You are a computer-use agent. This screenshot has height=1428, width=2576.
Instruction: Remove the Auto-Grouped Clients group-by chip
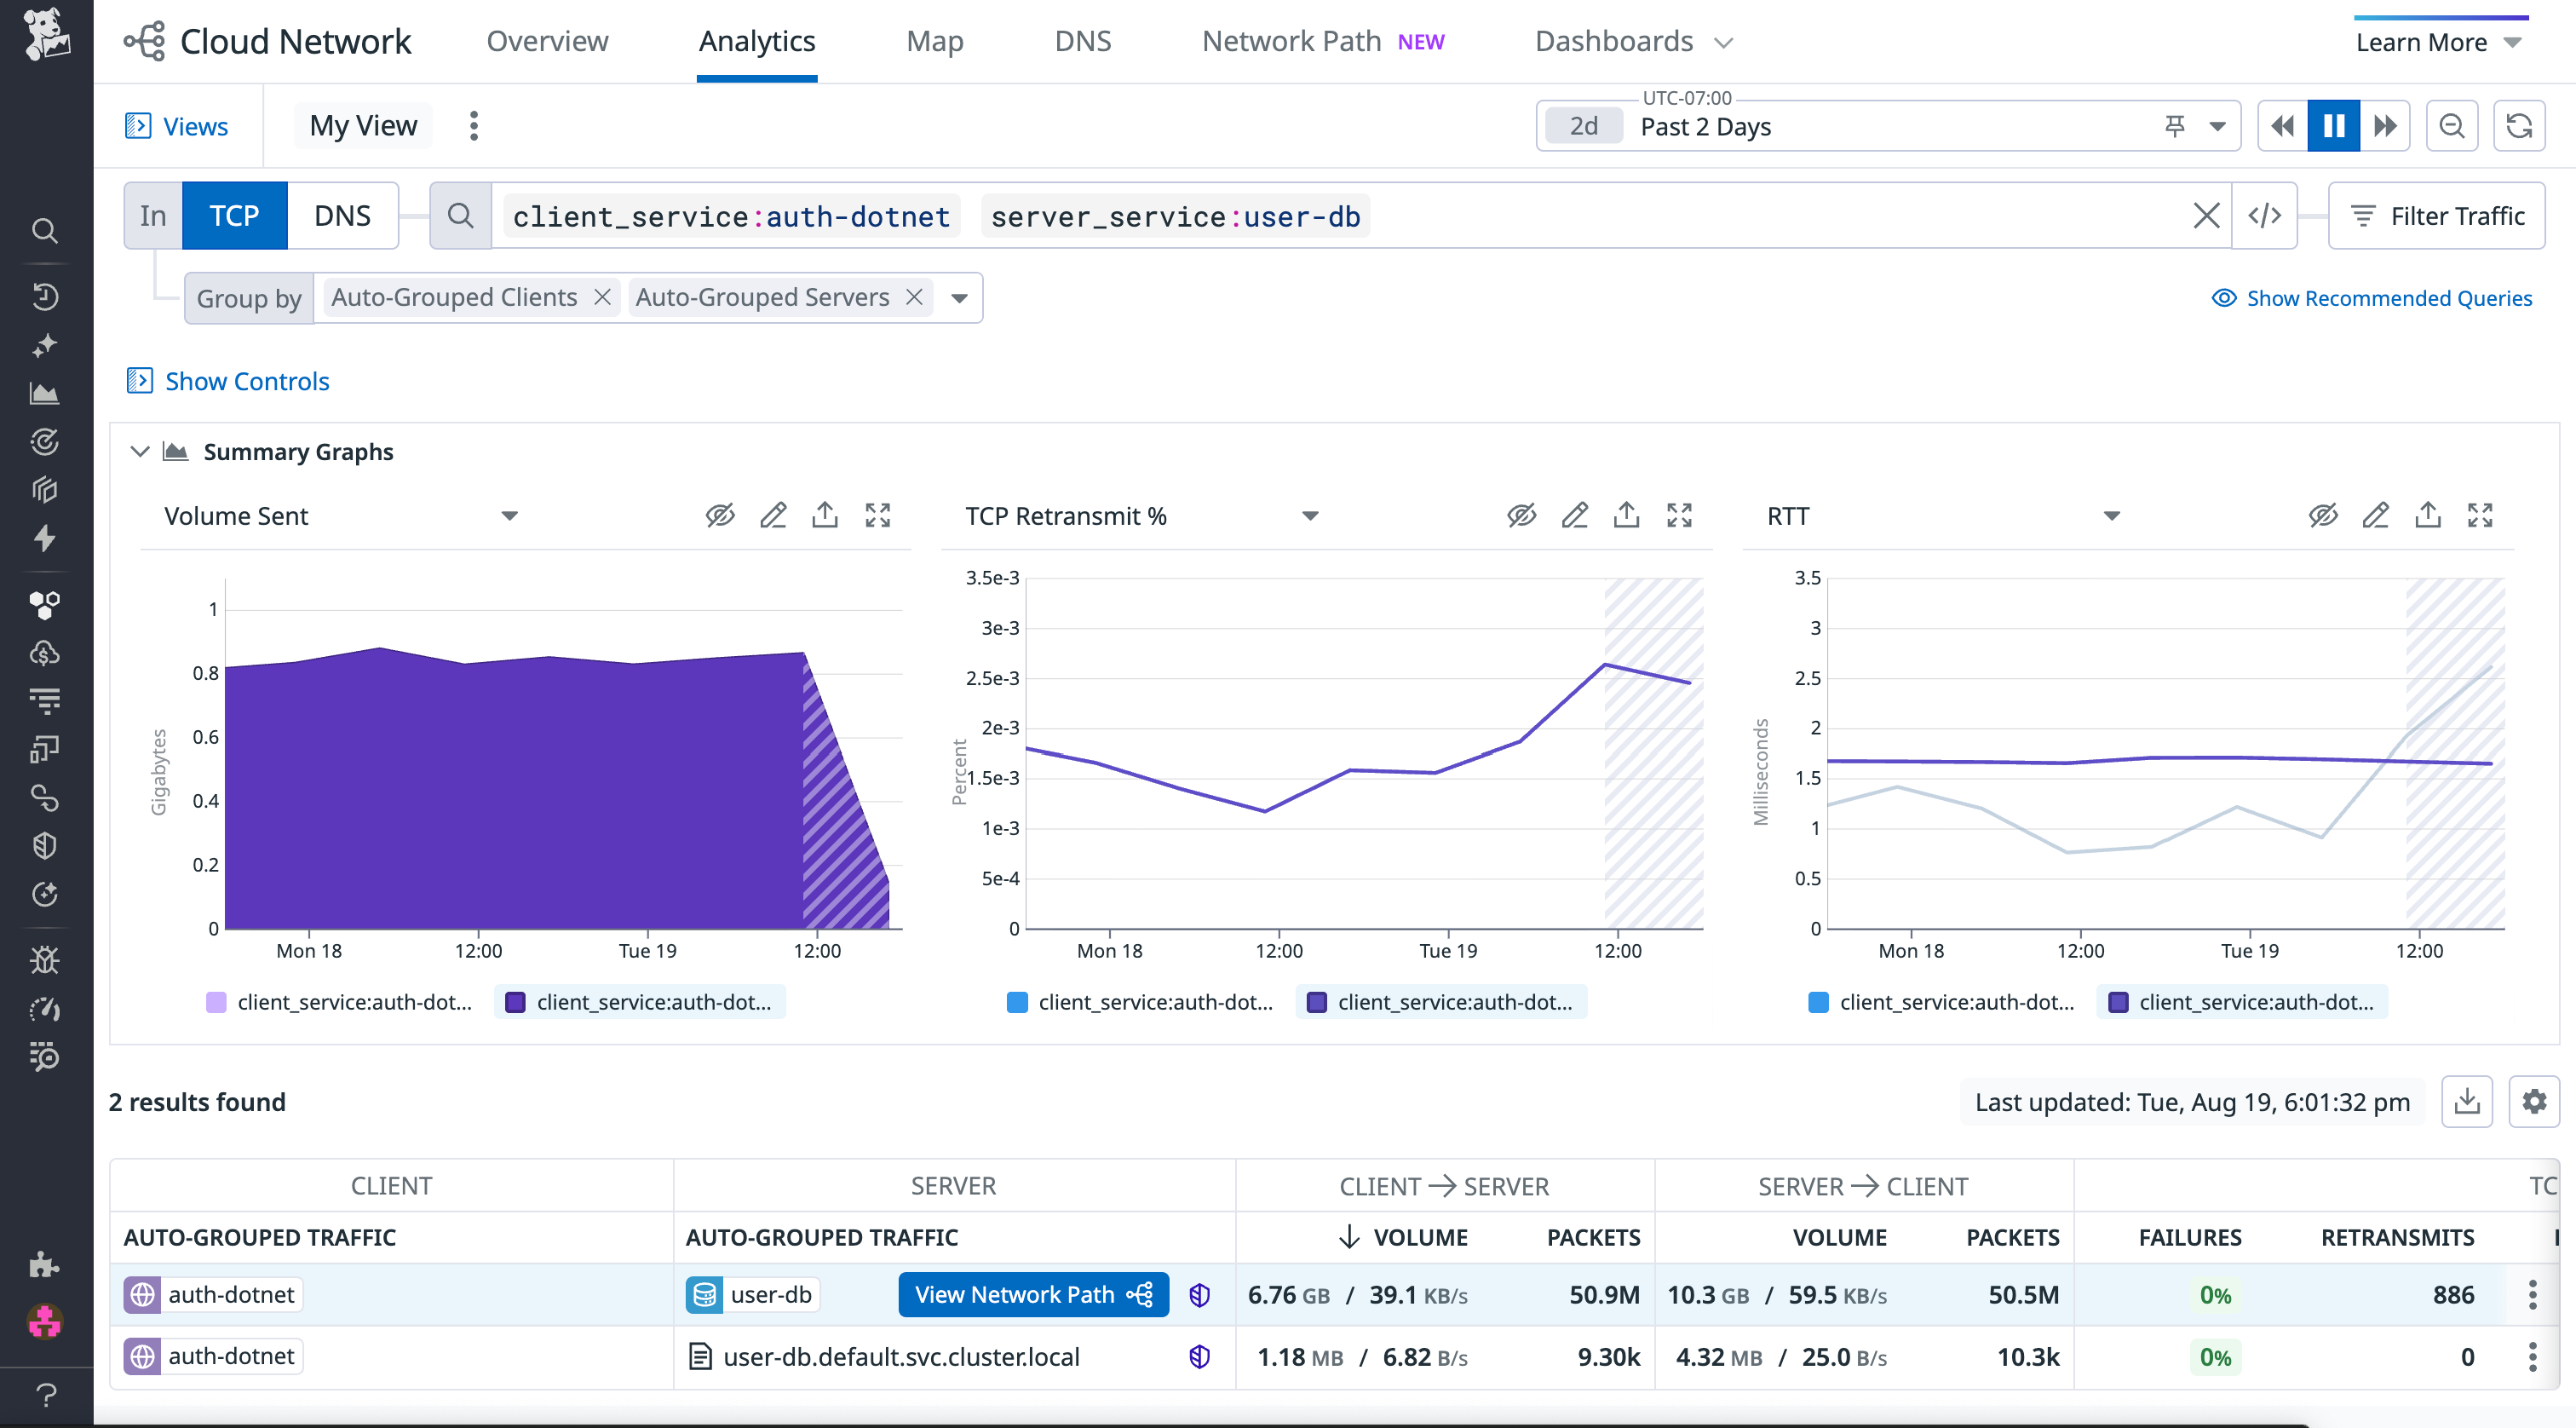coord(602,296)
